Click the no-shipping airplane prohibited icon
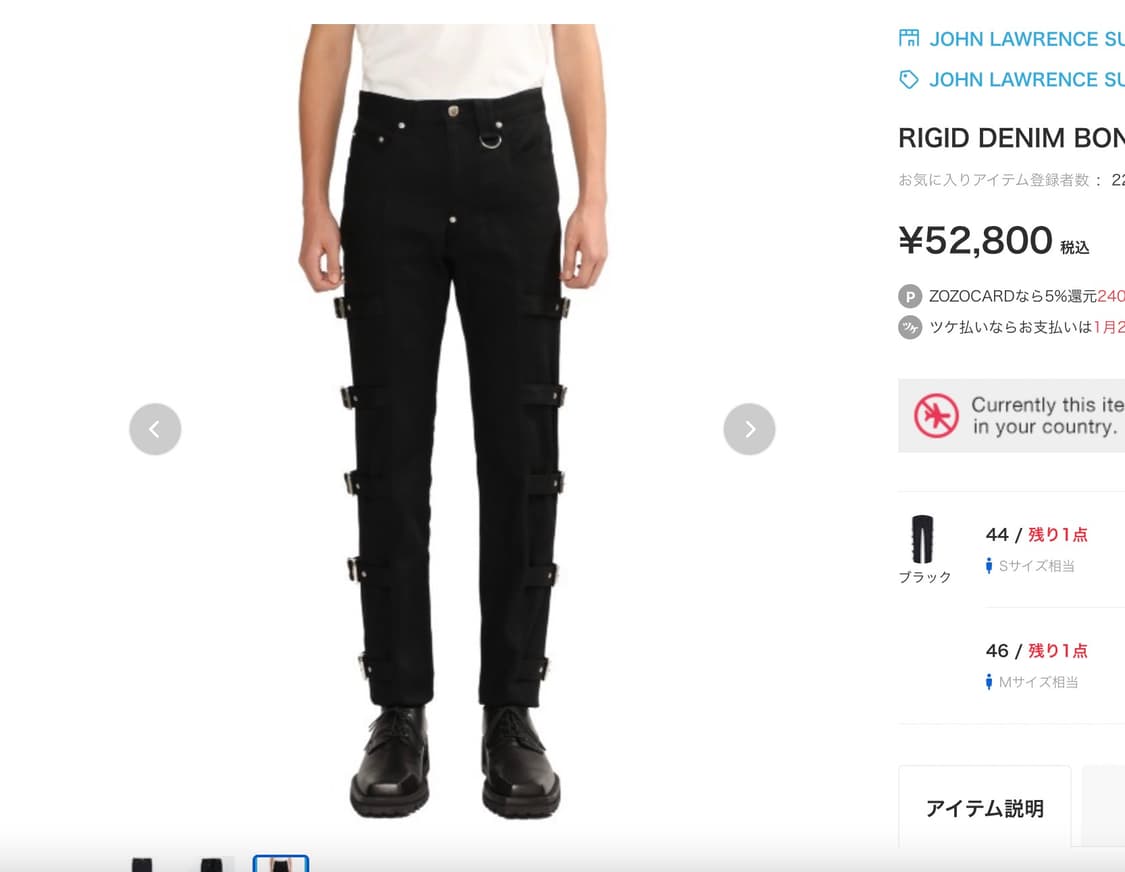Viewport: 1125px width, 872px height. (936, 416)
